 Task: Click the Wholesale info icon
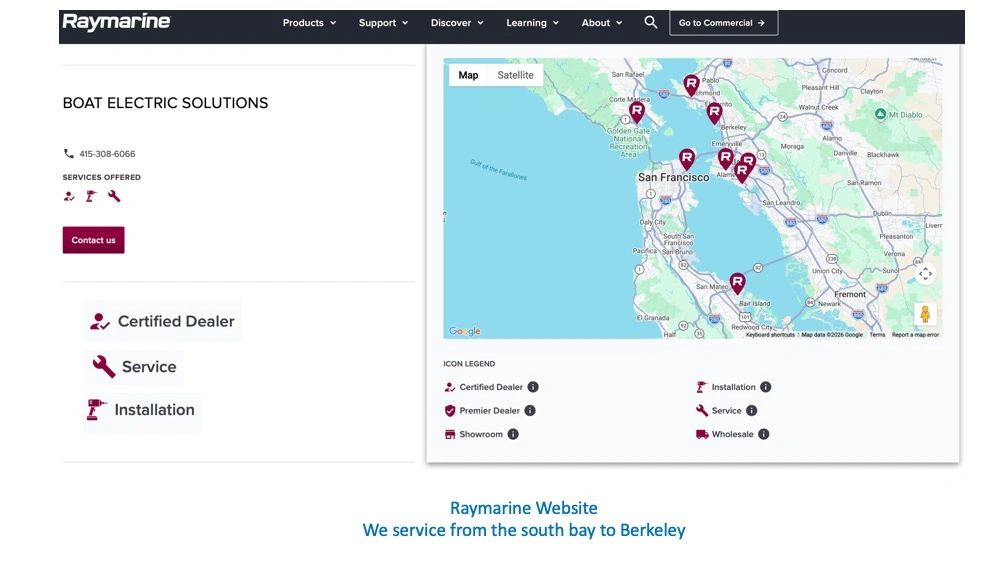763,434
